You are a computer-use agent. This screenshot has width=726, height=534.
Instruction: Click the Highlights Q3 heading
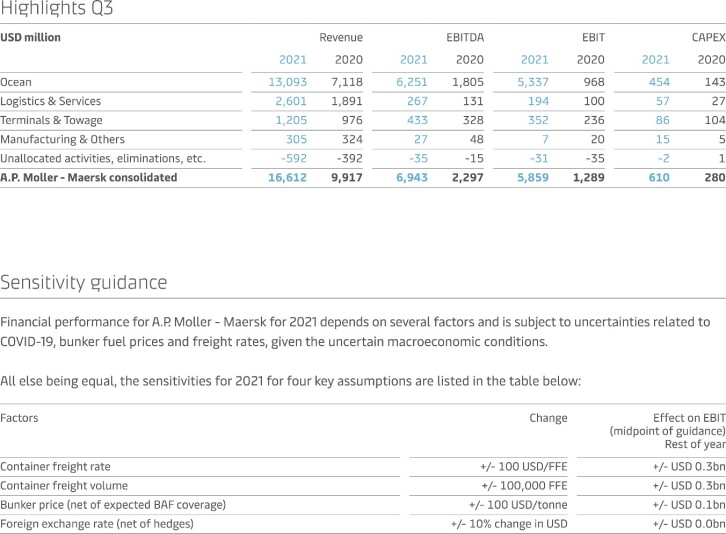tap(57, 10)
